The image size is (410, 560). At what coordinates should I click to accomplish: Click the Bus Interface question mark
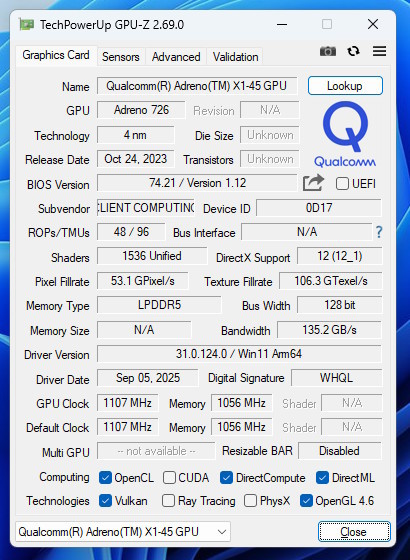[x=379, y=232]
